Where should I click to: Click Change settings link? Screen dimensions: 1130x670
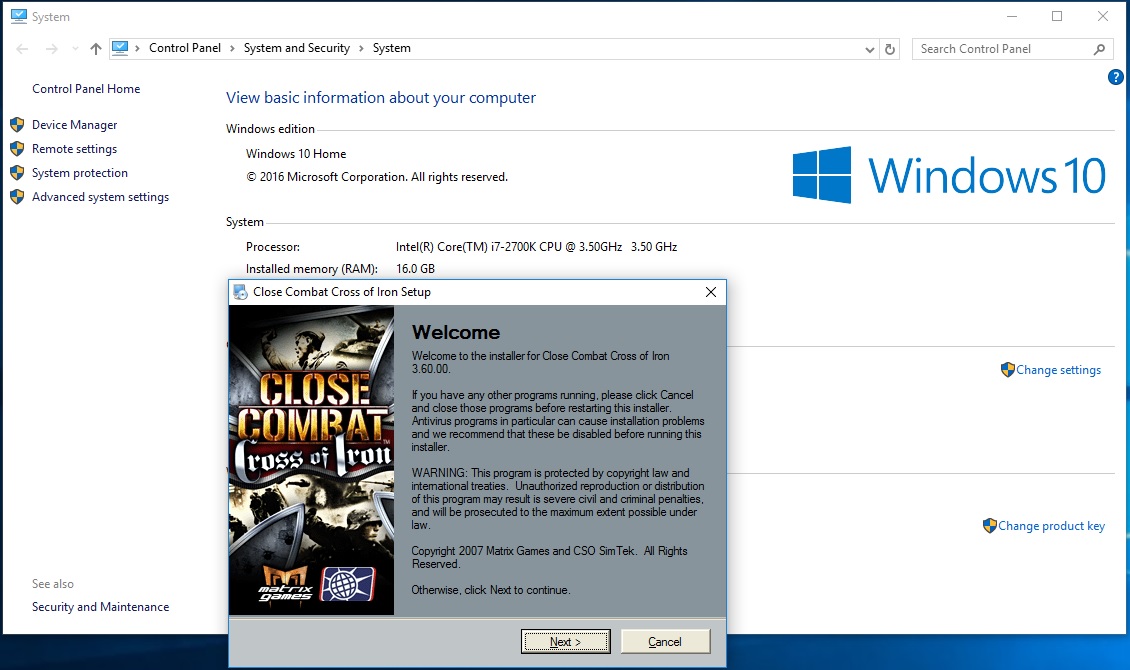click(1059, 370)
